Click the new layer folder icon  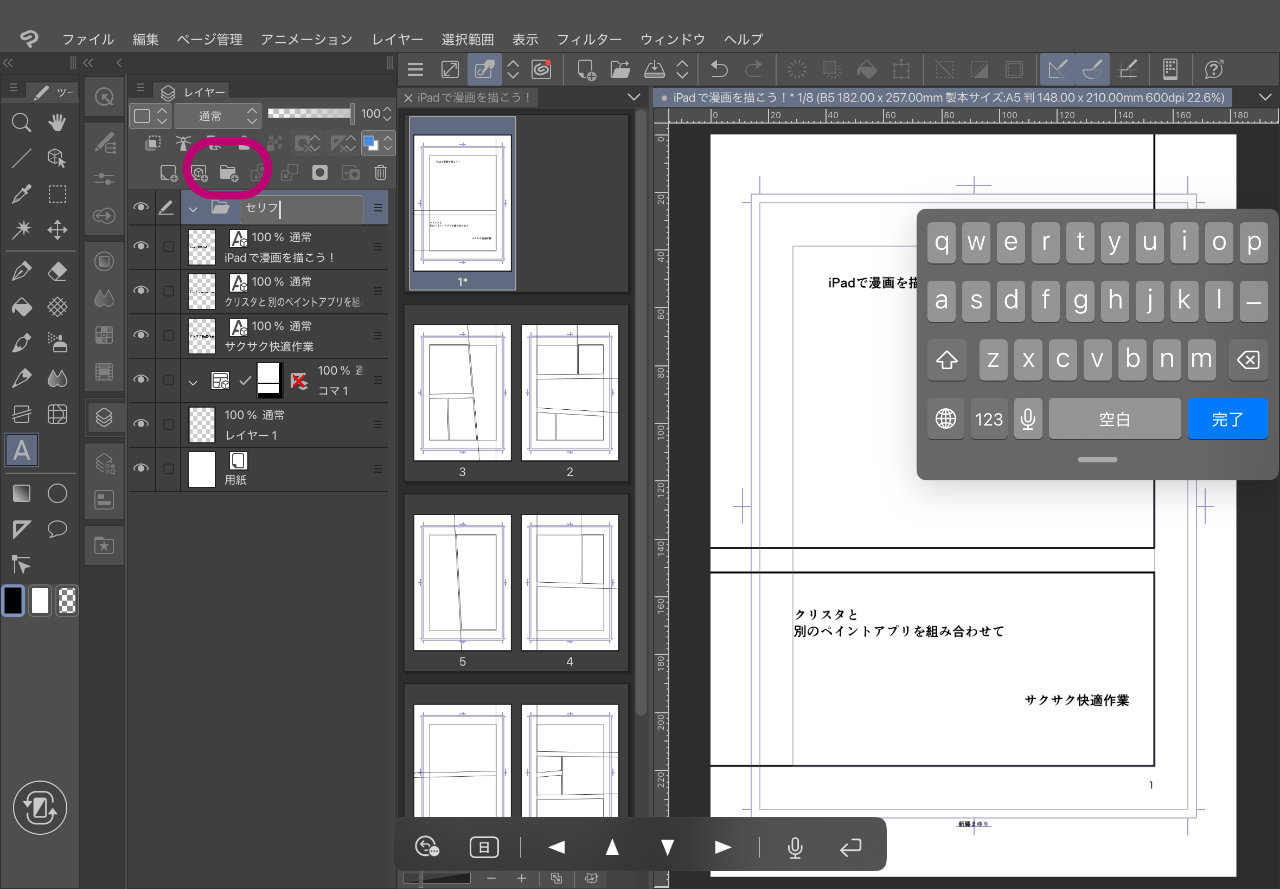click(228, 172)
